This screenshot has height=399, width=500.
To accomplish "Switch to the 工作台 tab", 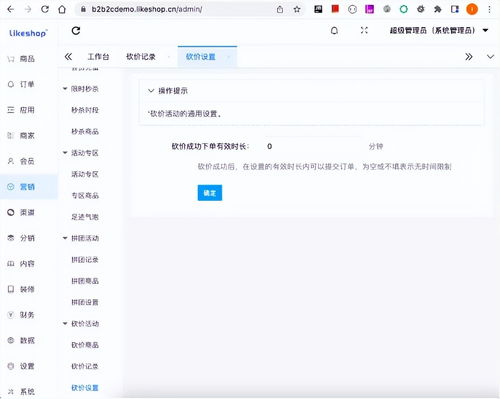I will coord(98,57).
